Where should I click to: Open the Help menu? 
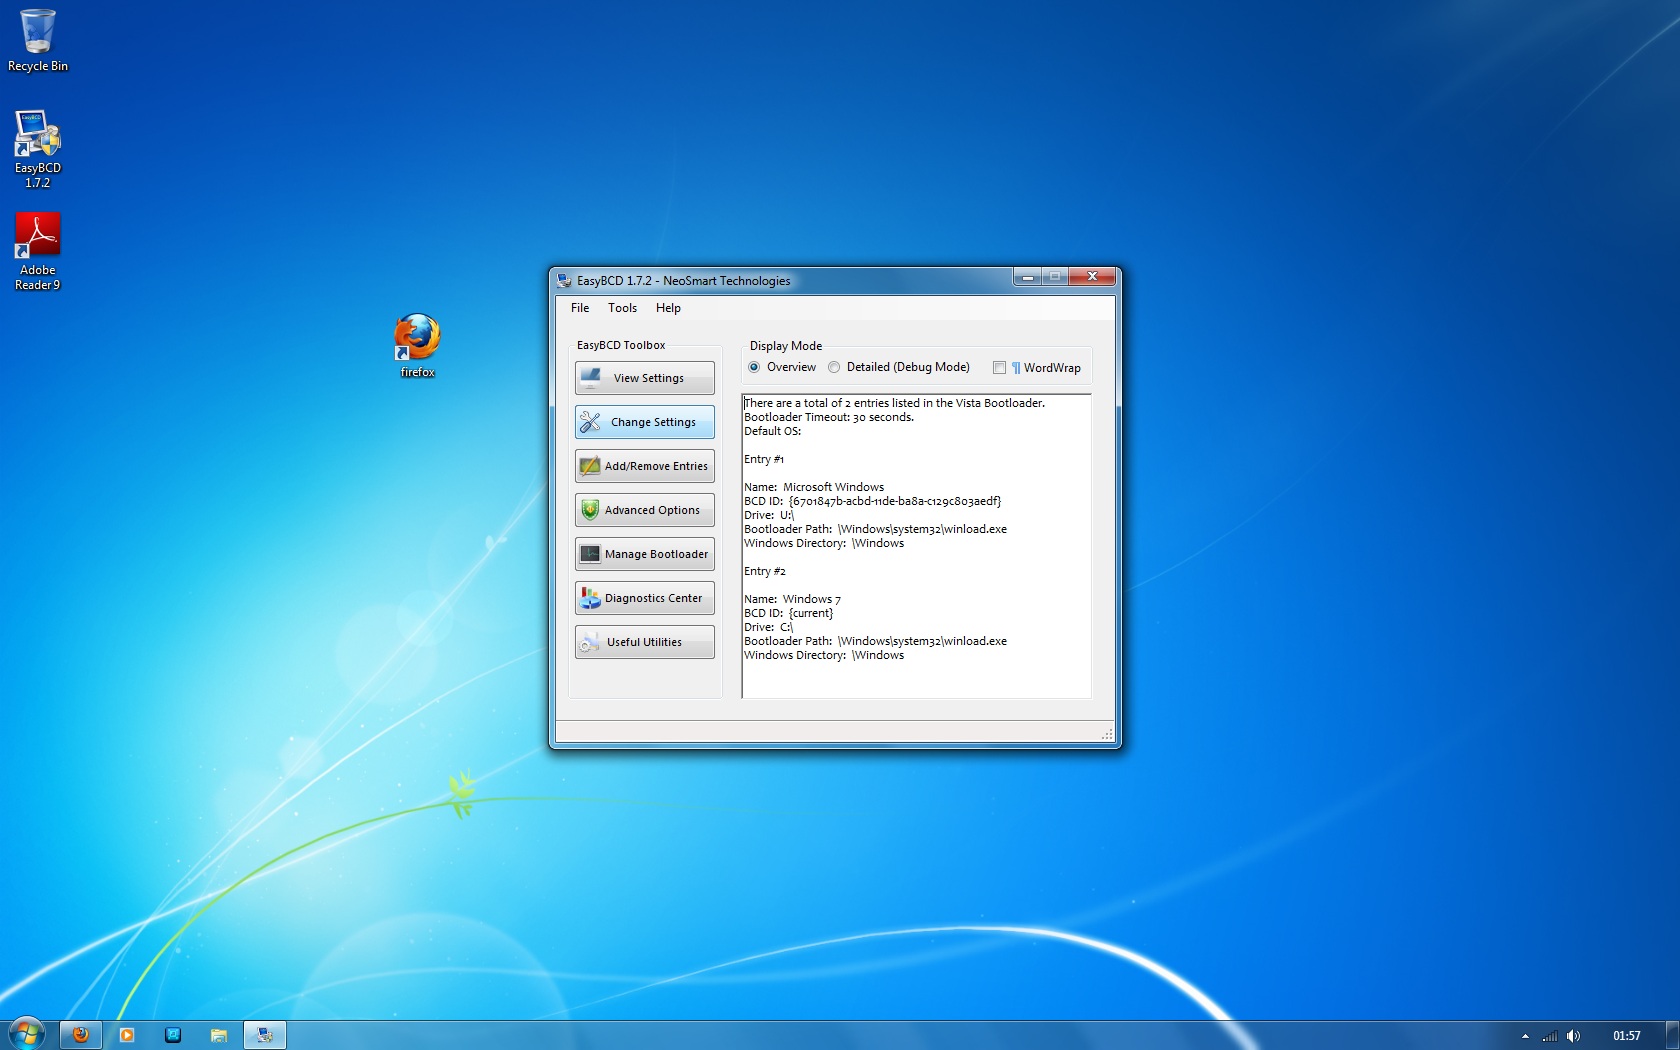pos(668,308)
